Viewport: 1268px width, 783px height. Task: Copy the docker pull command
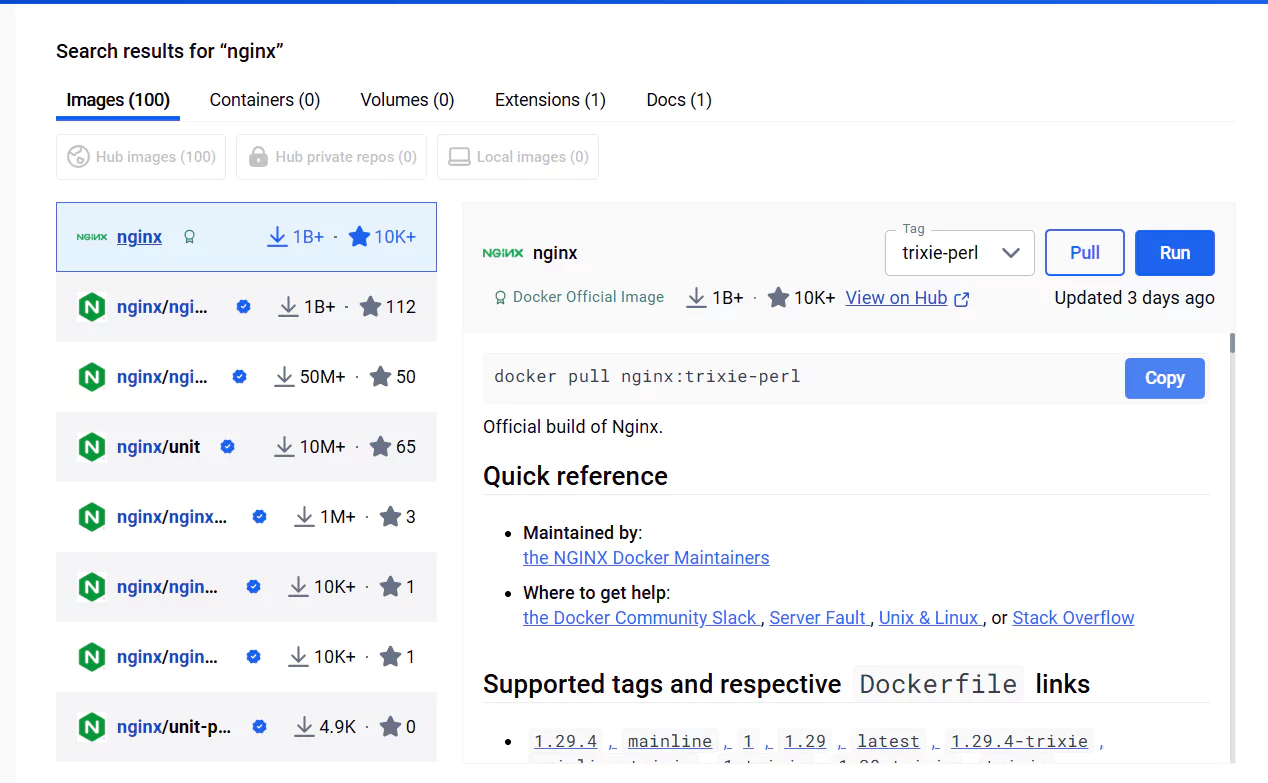point(1164,378)
